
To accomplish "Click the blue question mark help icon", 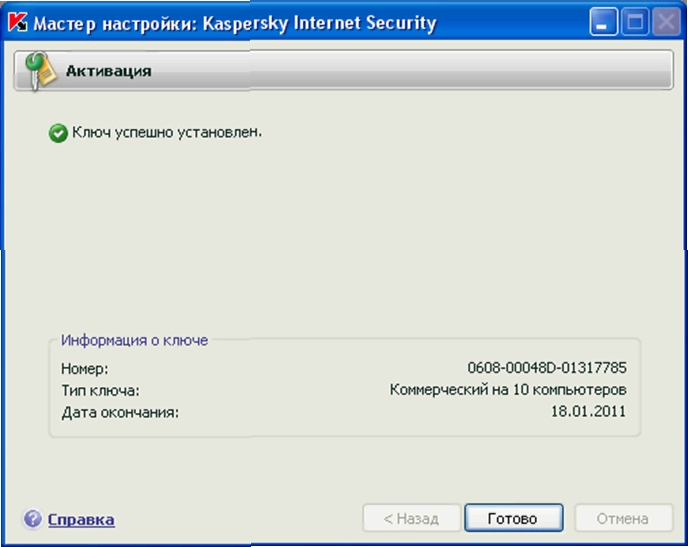I will 33,519.
